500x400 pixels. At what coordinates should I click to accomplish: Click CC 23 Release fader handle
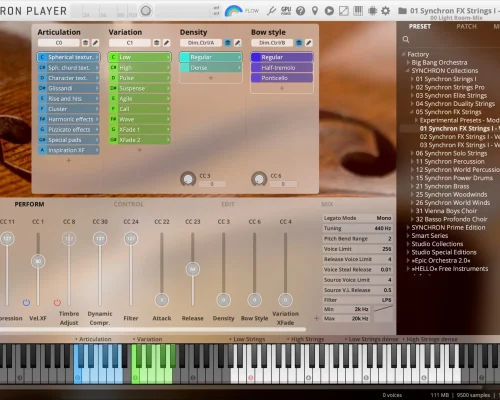pos(193,269)
